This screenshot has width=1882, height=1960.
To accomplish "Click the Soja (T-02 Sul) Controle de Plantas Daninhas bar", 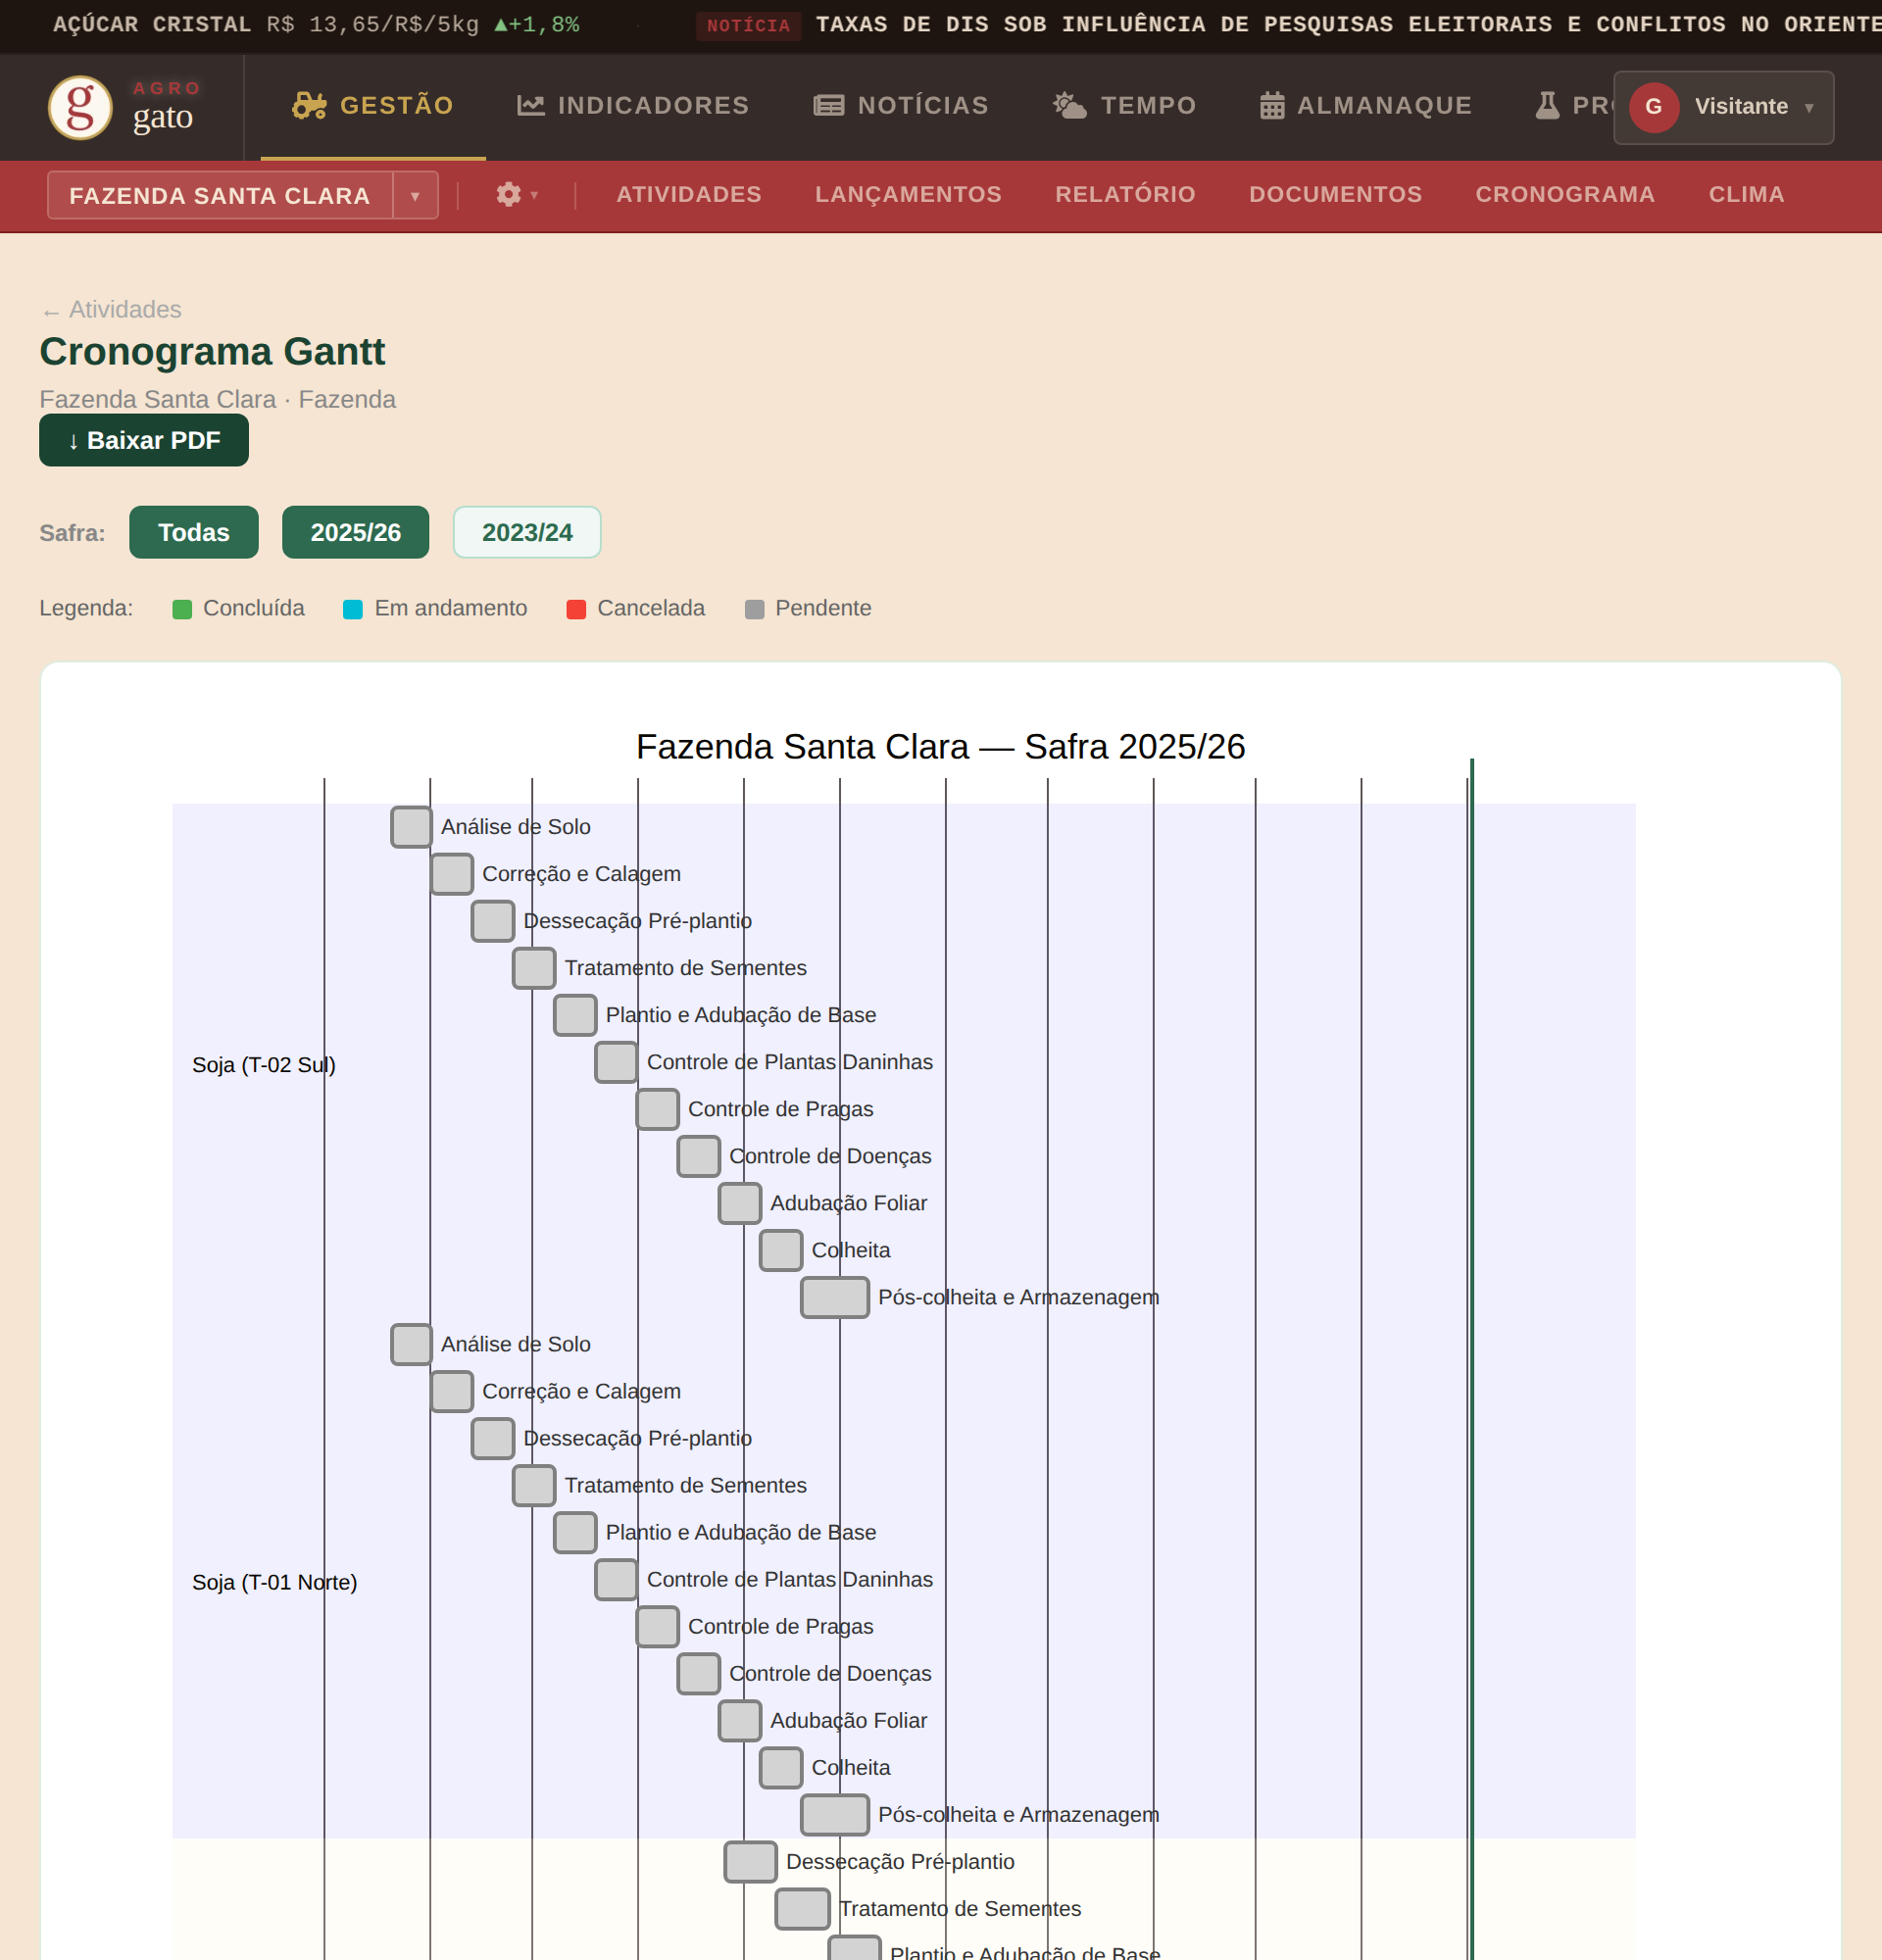I will click(x=616, y=1062).
